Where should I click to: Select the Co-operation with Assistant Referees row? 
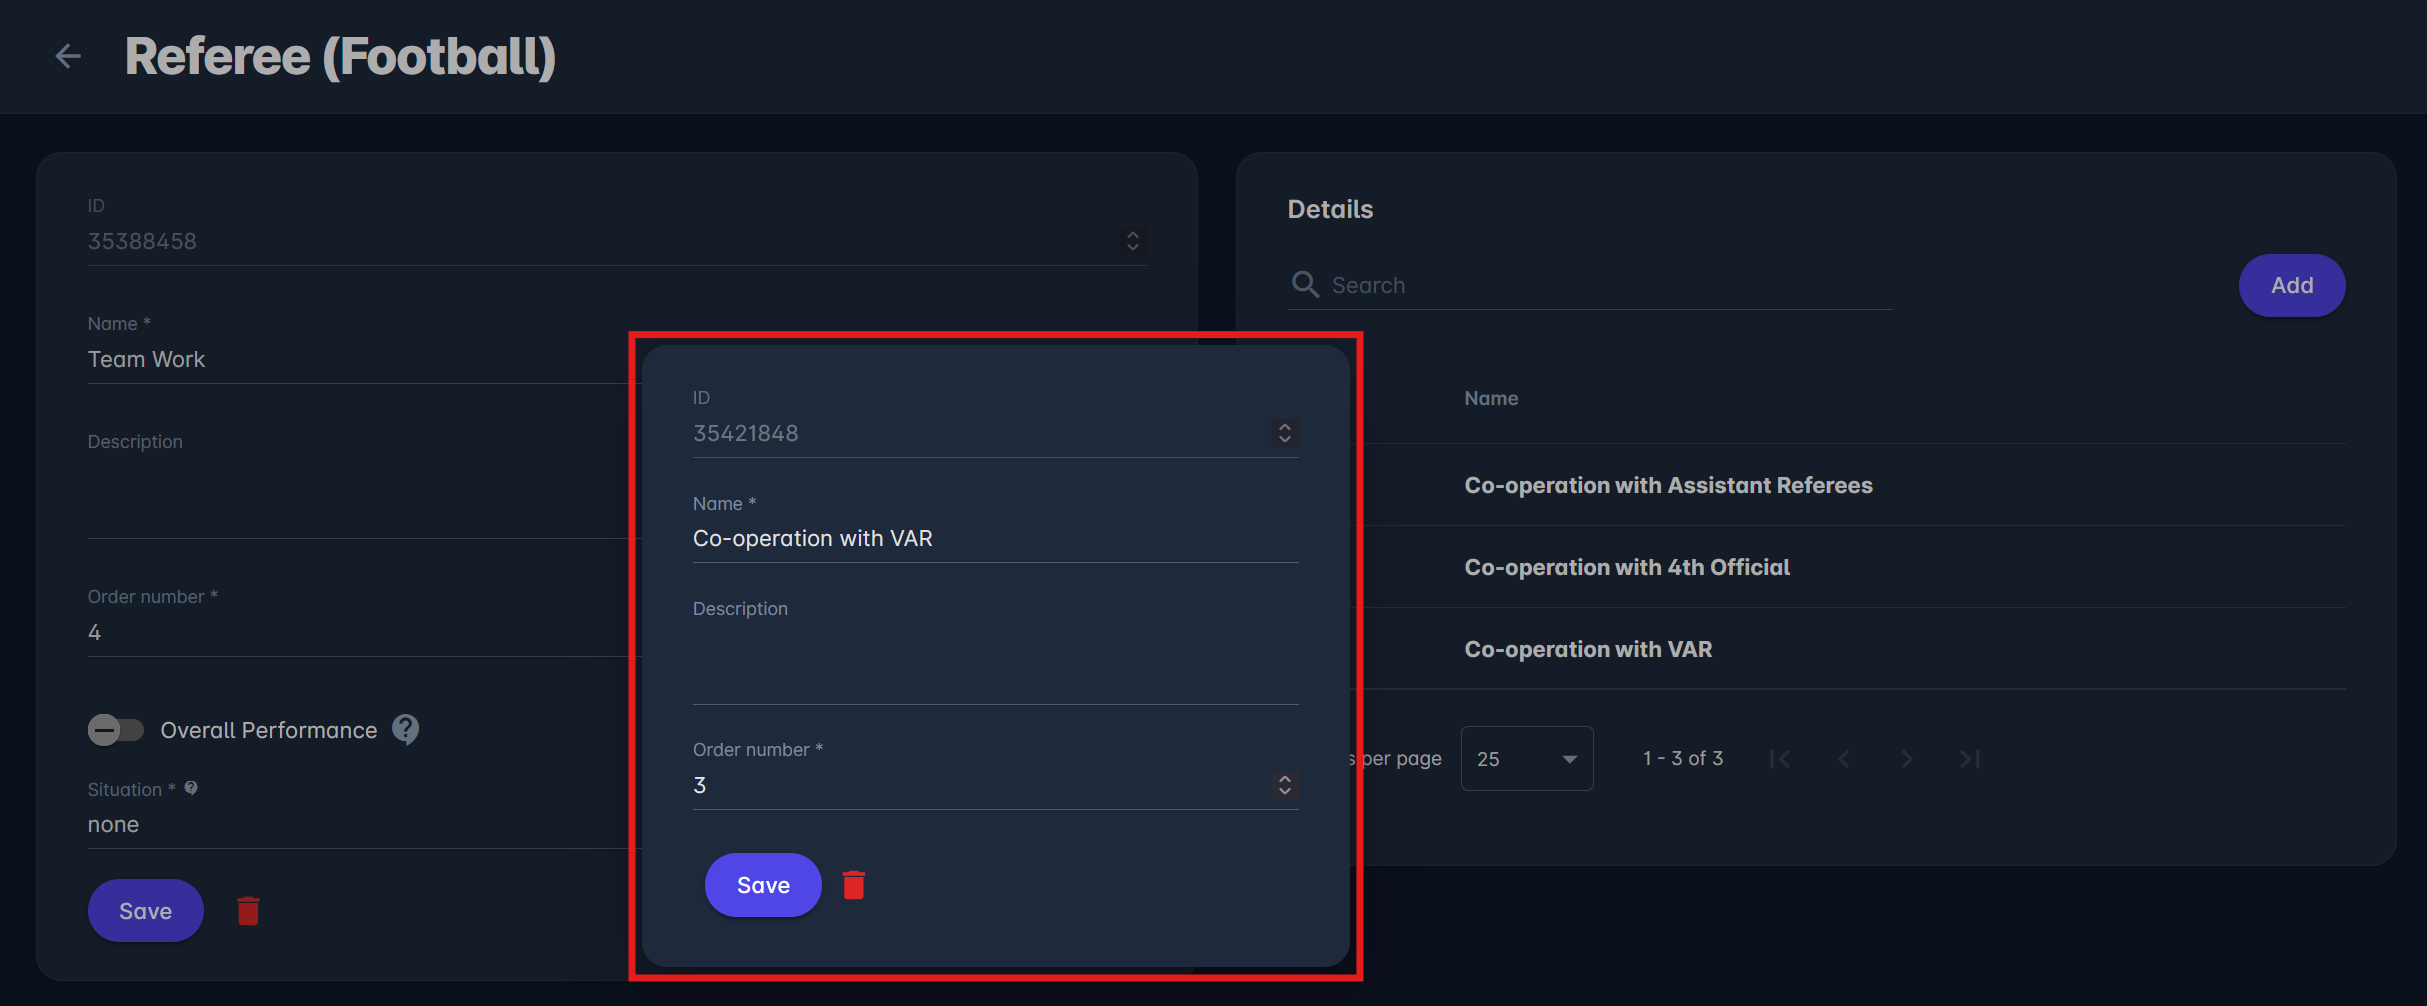pyautogui.click(x=1668, y=485)
